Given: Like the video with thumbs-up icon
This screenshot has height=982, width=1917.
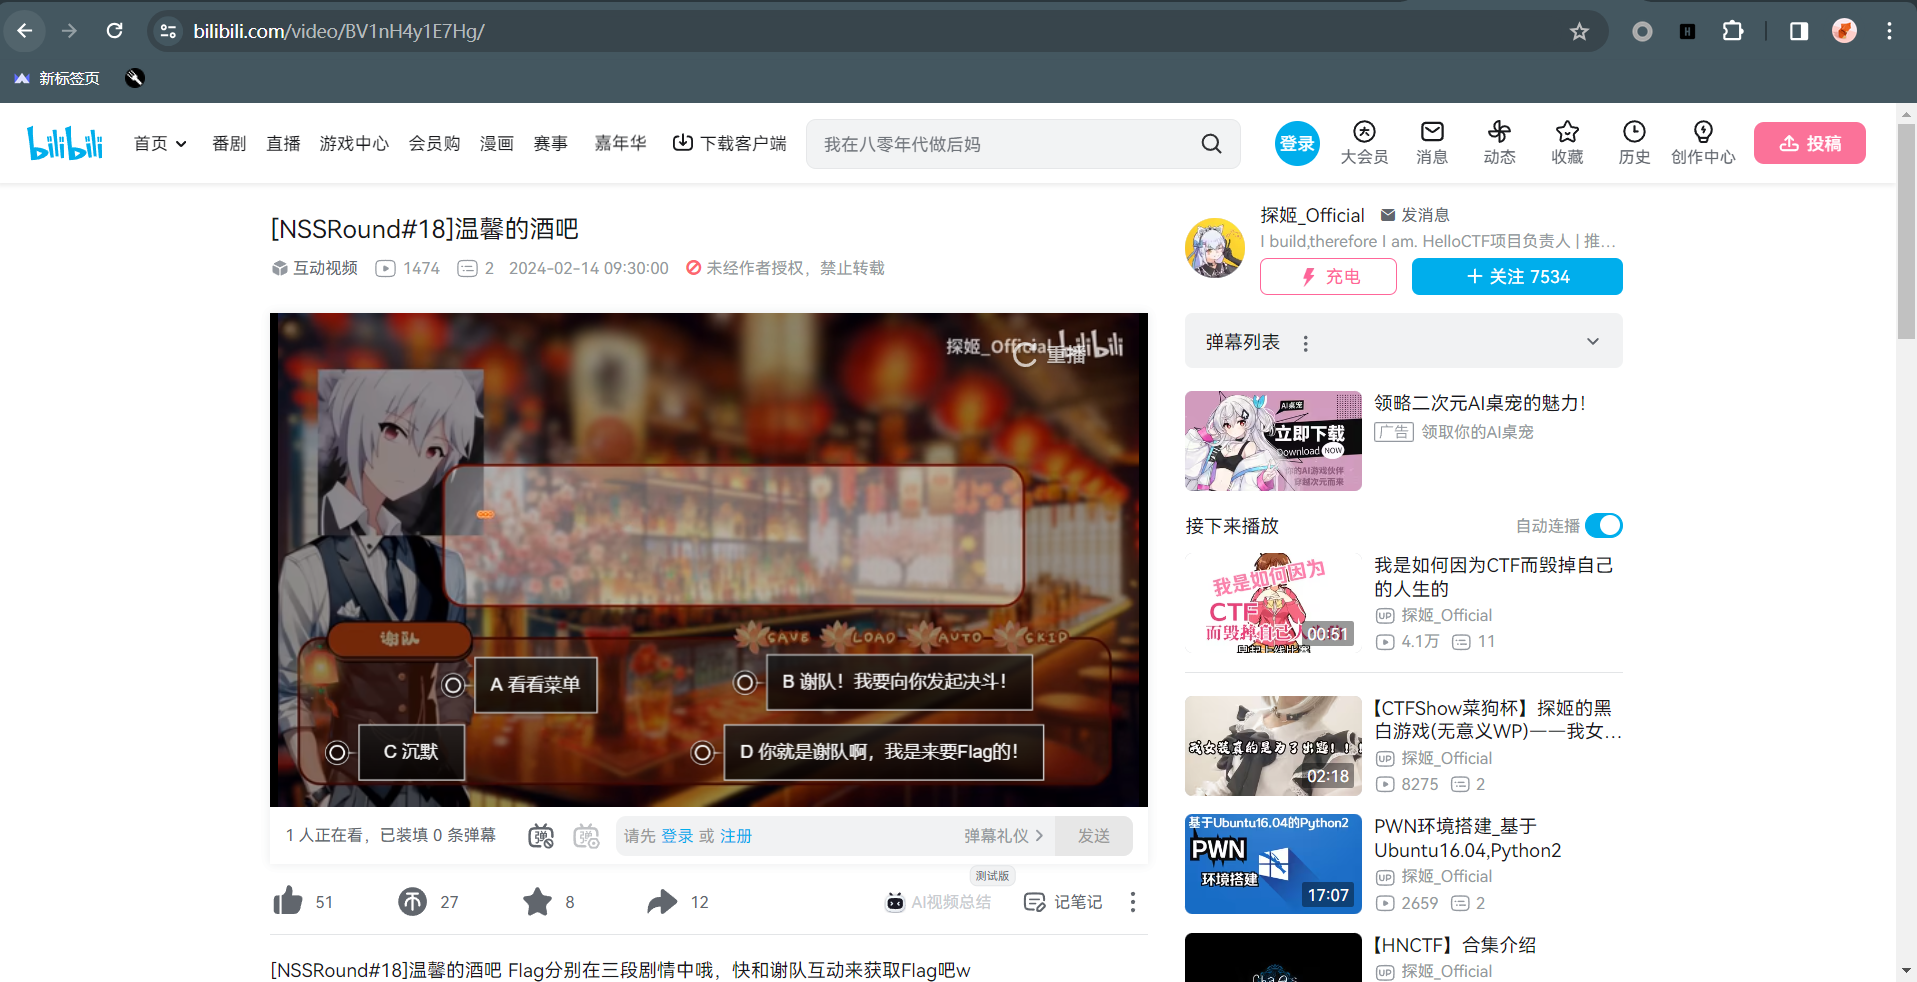Looking at the screenshot, I should (288, 901).
